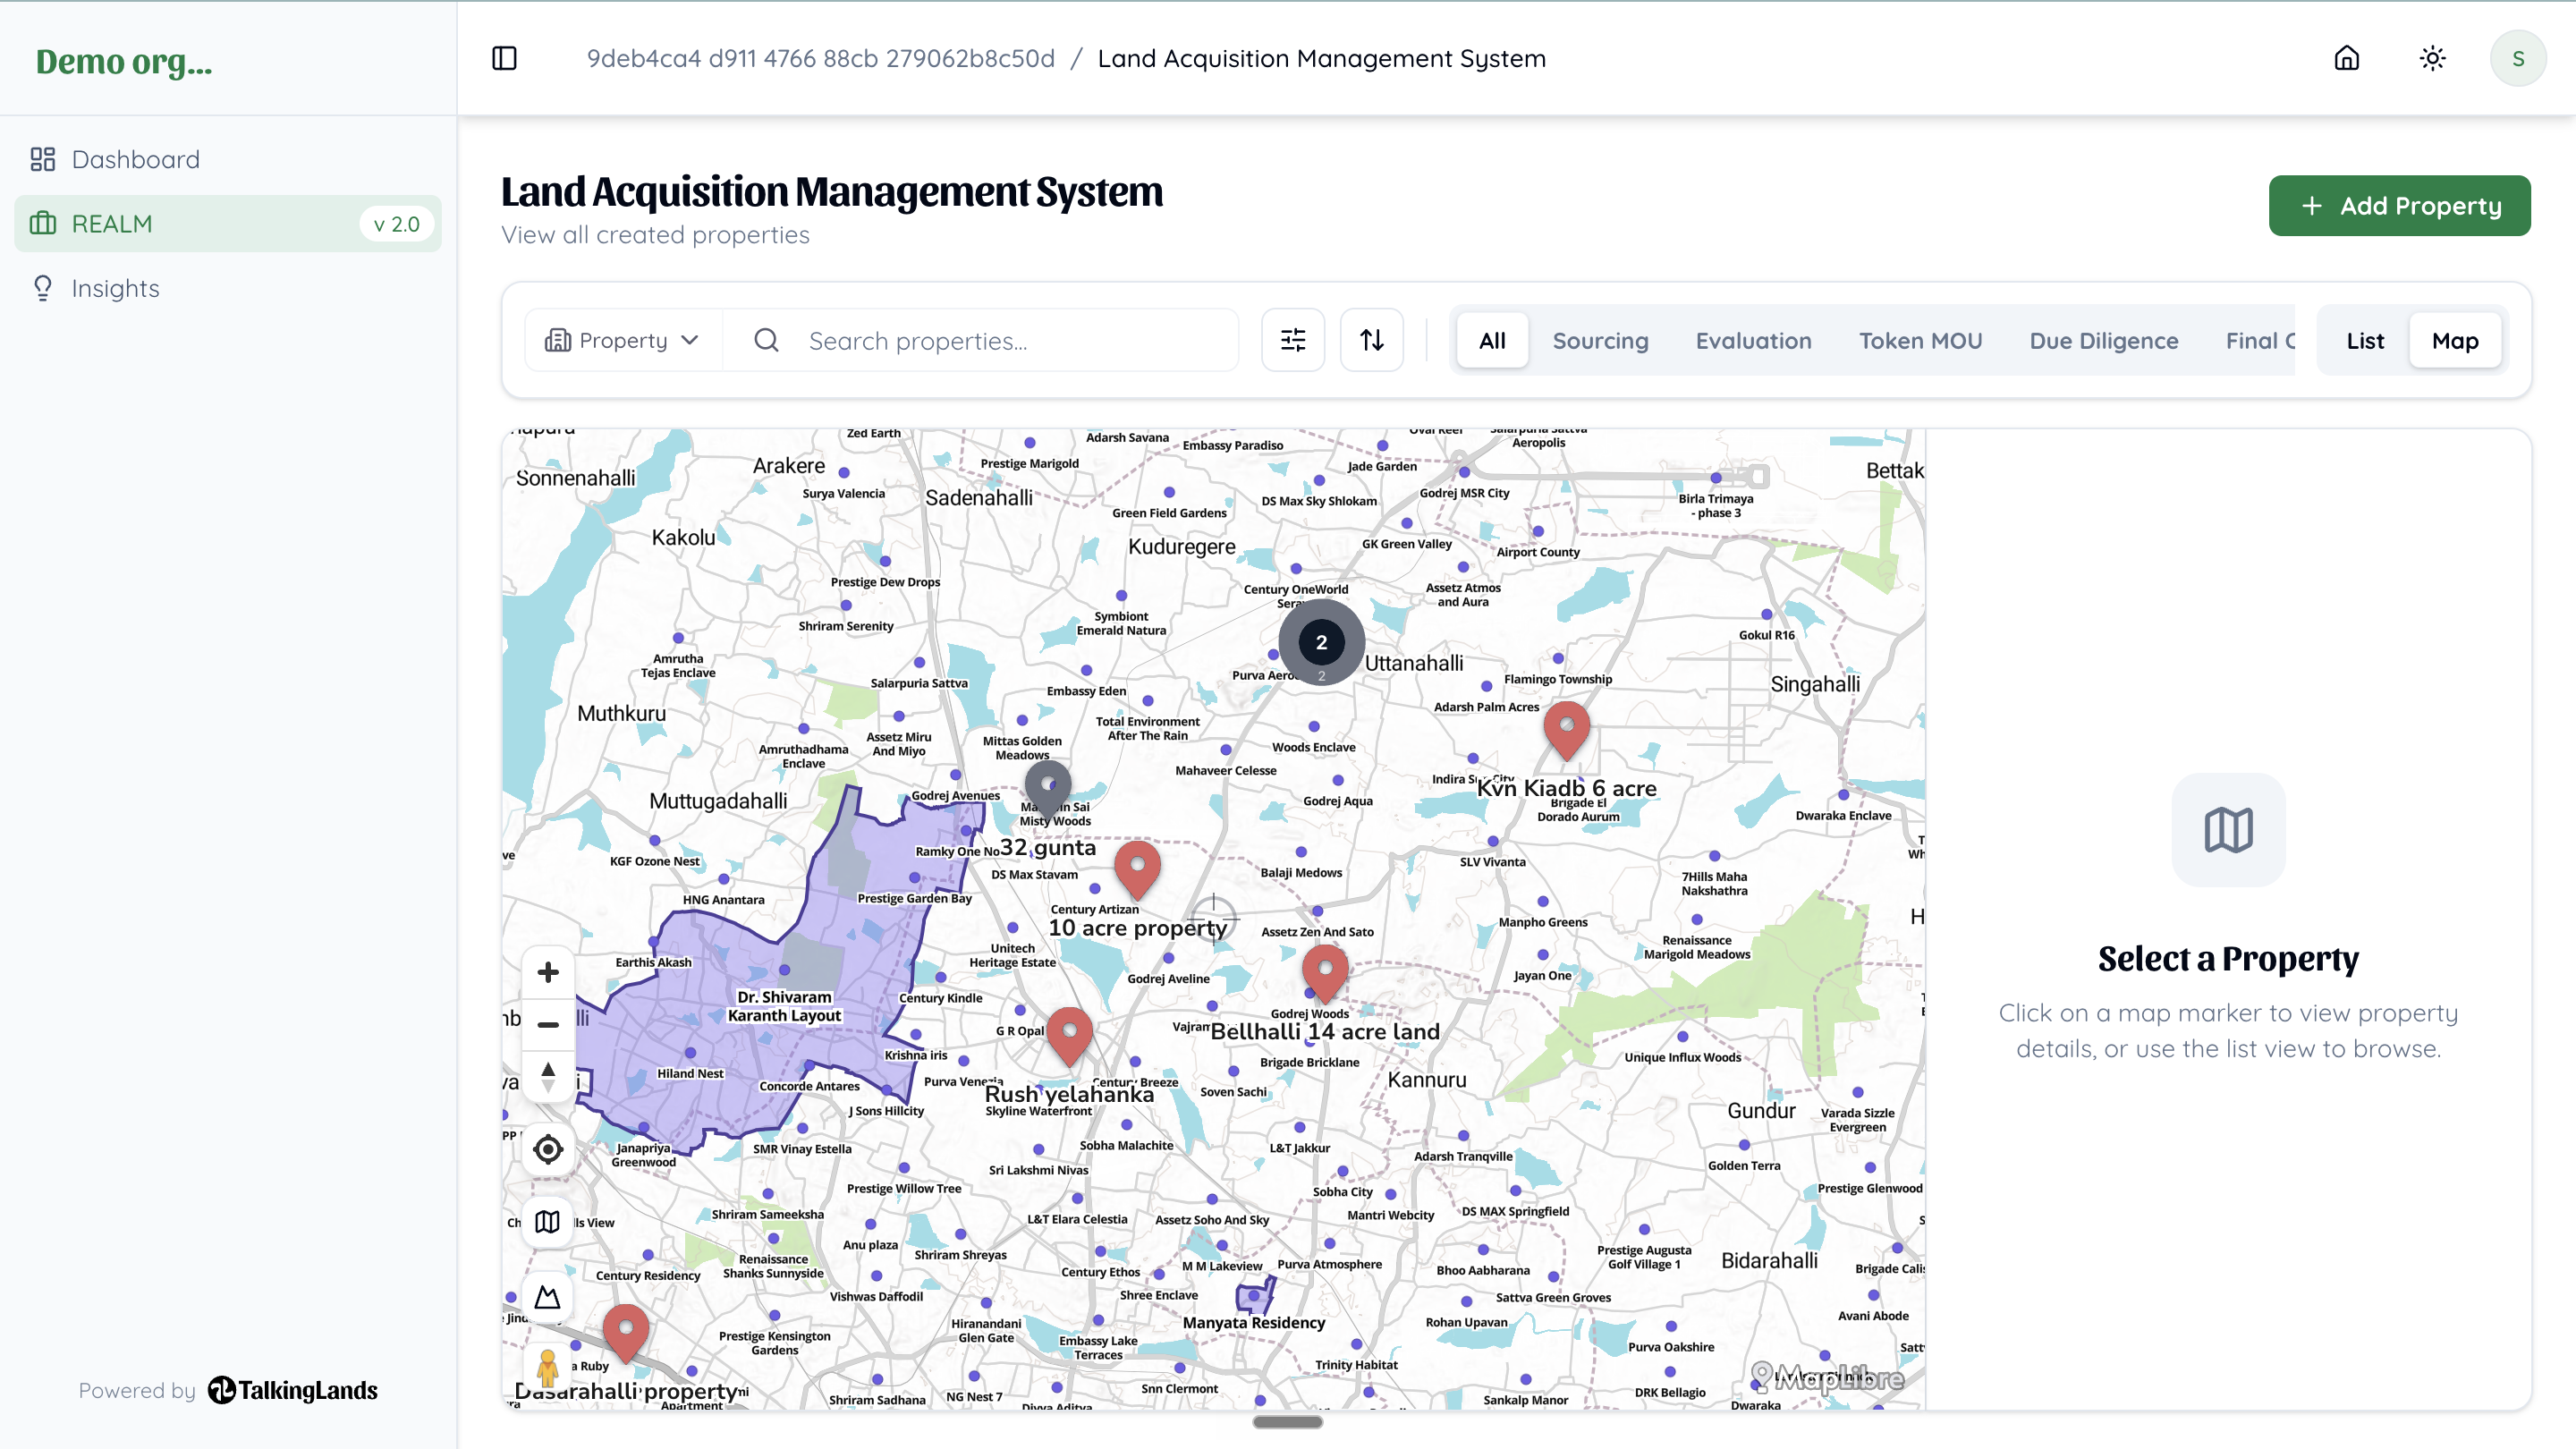Select the street view pegman icon
The width and height of the screenshot is (2576, 1449).
(x=547, y=1368)
